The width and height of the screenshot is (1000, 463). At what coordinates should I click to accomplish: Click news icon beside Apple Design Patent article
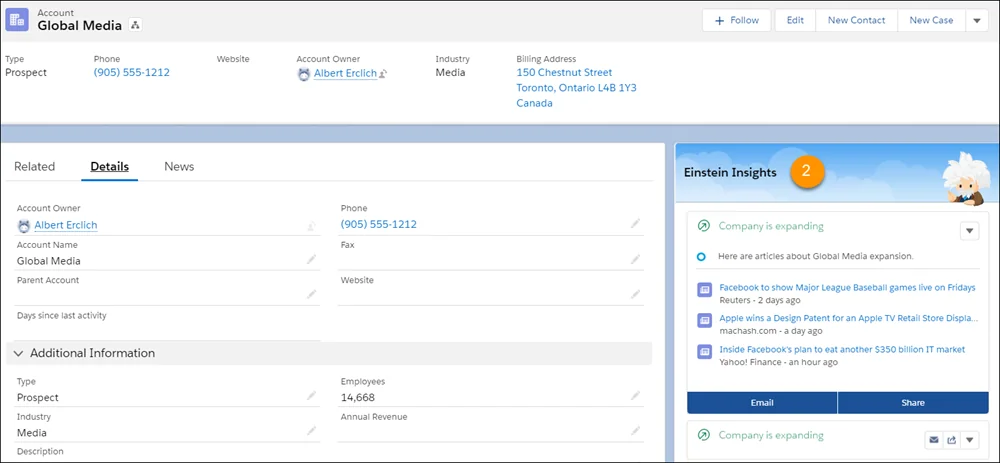[x=704, y=320]
